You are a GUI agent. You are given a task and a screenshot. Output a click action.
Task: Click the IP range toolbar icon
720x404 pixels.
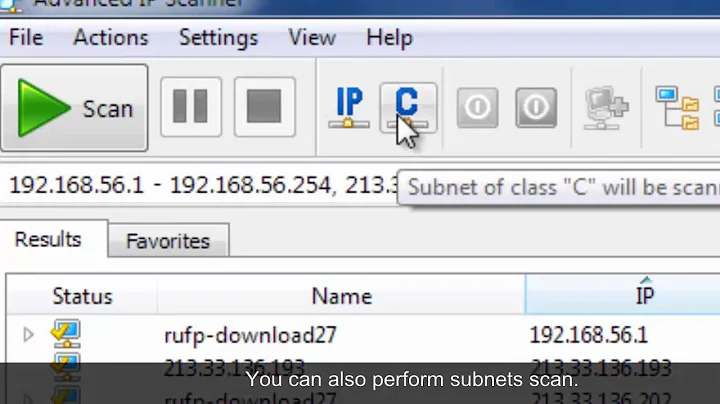349,108
